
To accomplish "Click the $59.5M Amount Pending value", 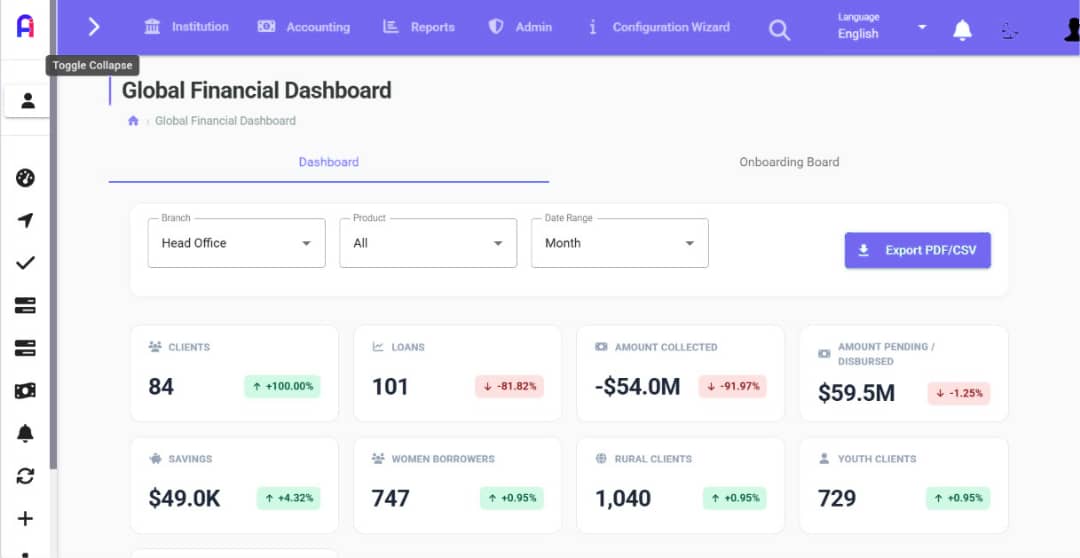I will (x=857, y=393).
